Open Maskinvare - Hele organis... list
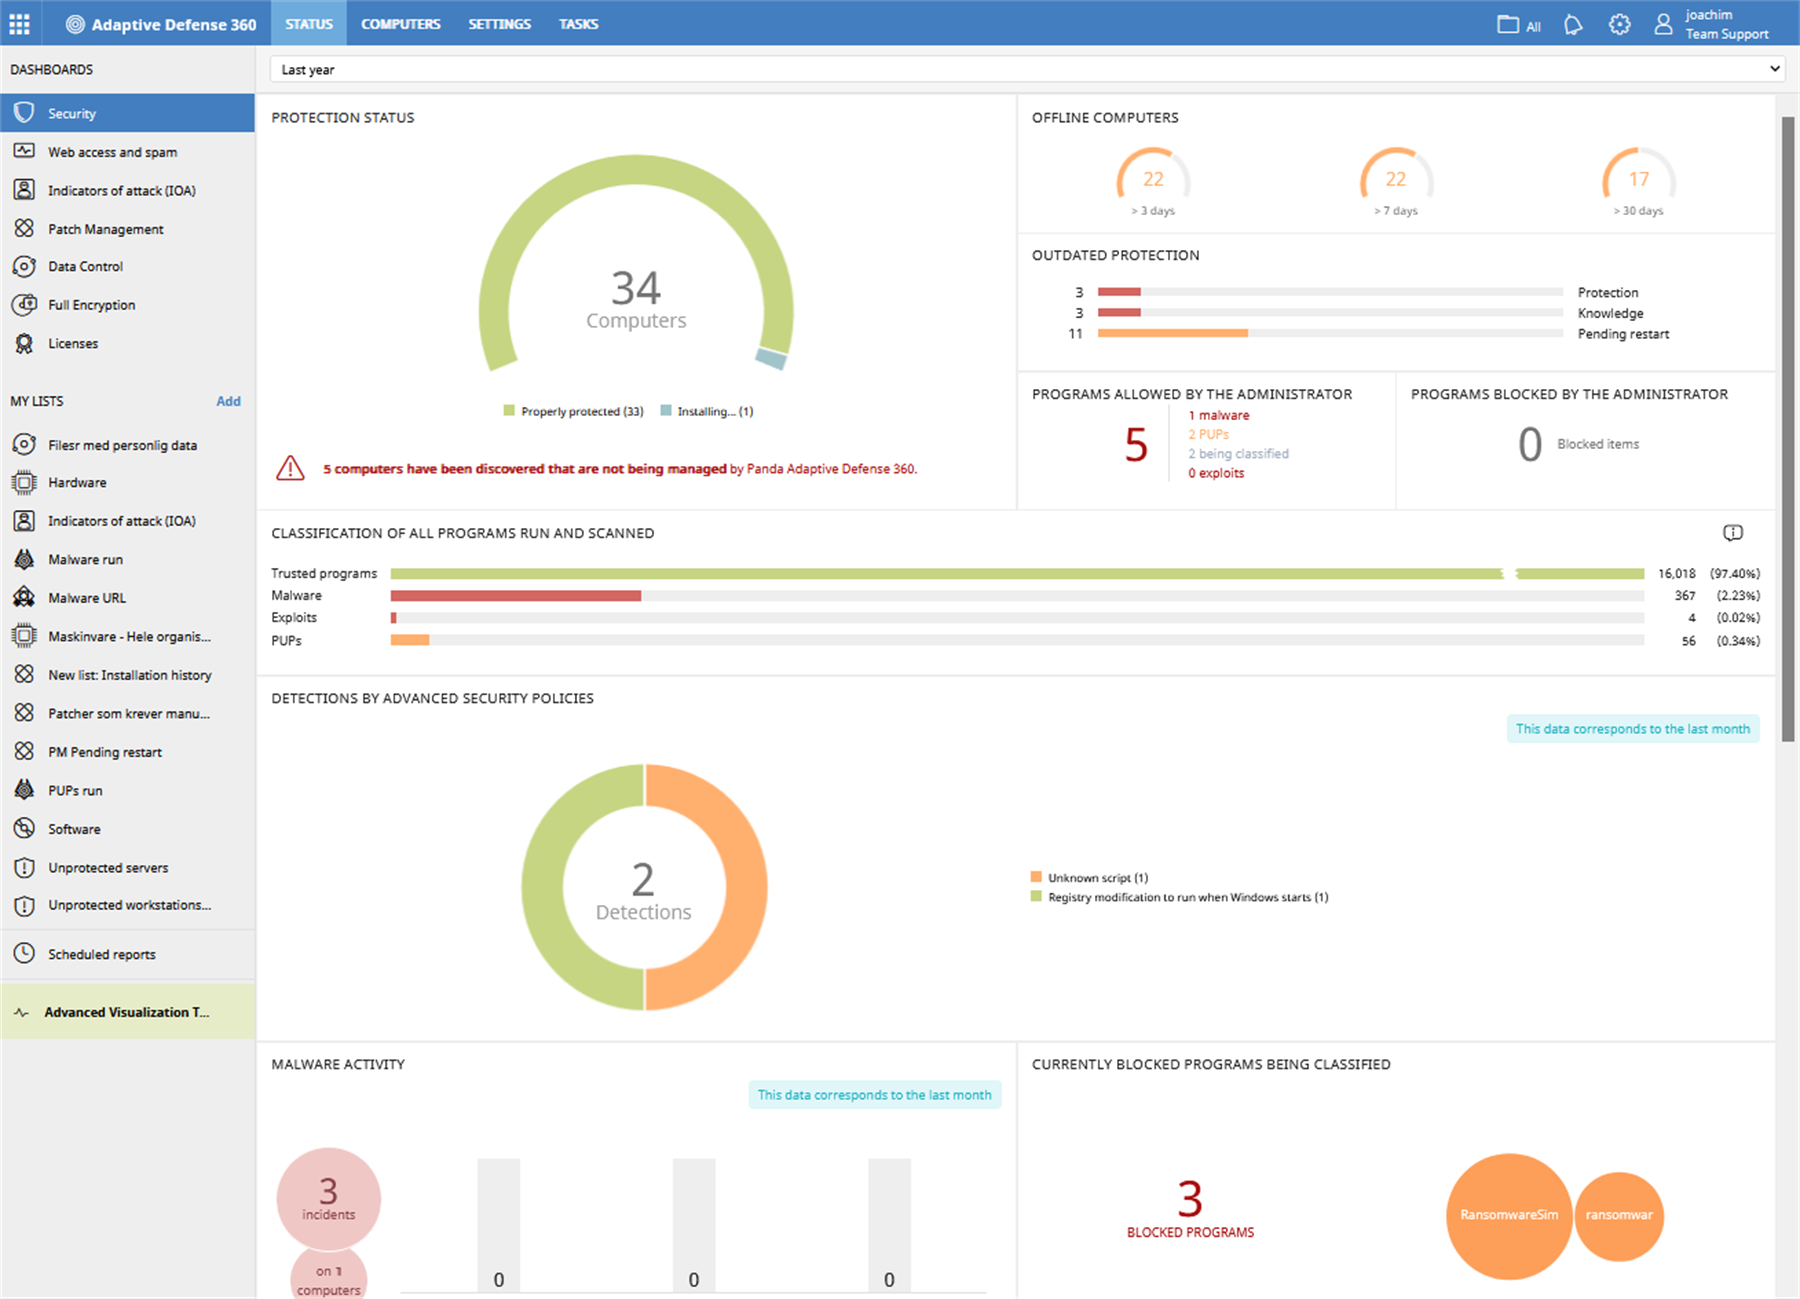 (128, 636)
